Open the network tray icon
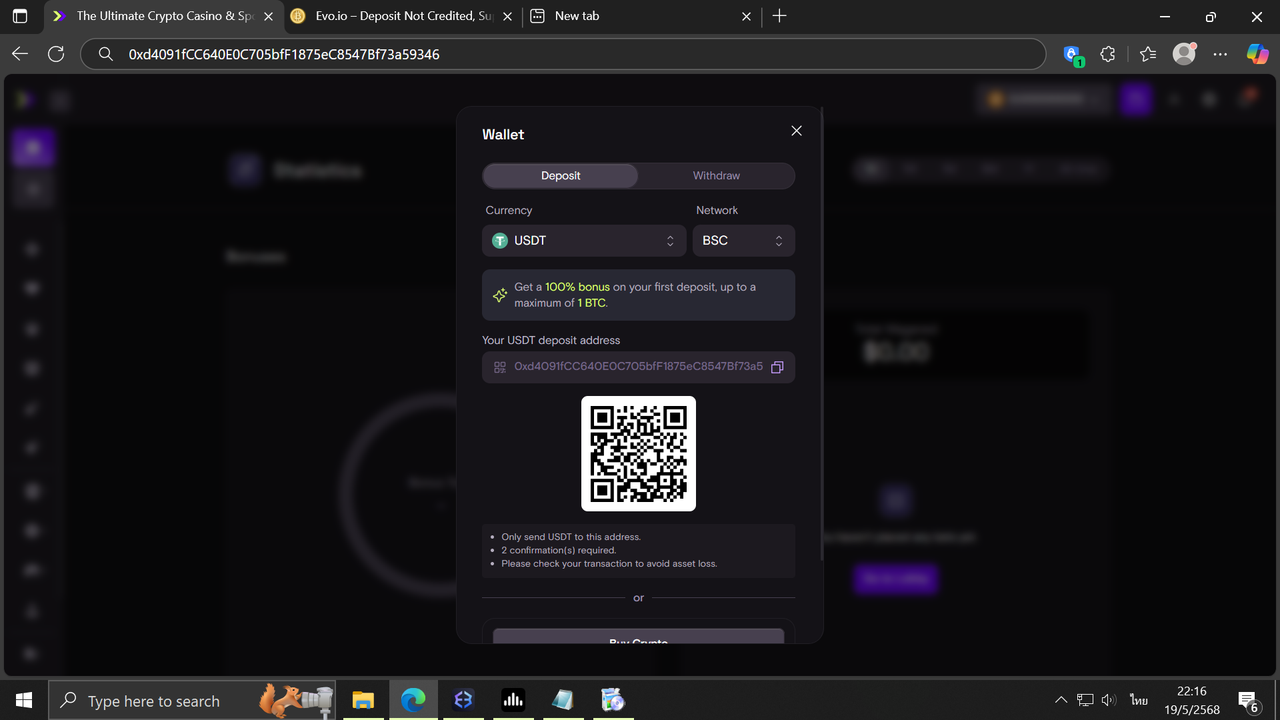Viewport: 1280px width, 720px height. [1085, 700]
